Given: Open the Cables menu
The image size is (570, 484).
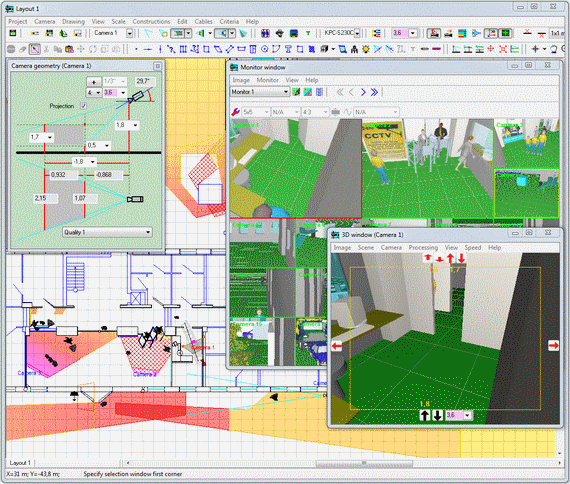Looking at the screenshot, I should pyautogui.click(x=203, y=21).
